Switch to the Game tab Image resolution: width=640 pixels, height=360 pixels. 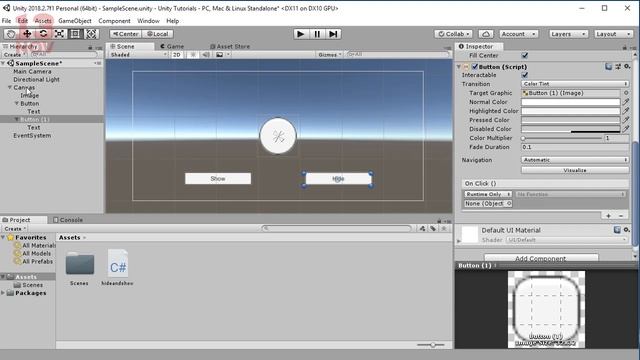(172, 47)
